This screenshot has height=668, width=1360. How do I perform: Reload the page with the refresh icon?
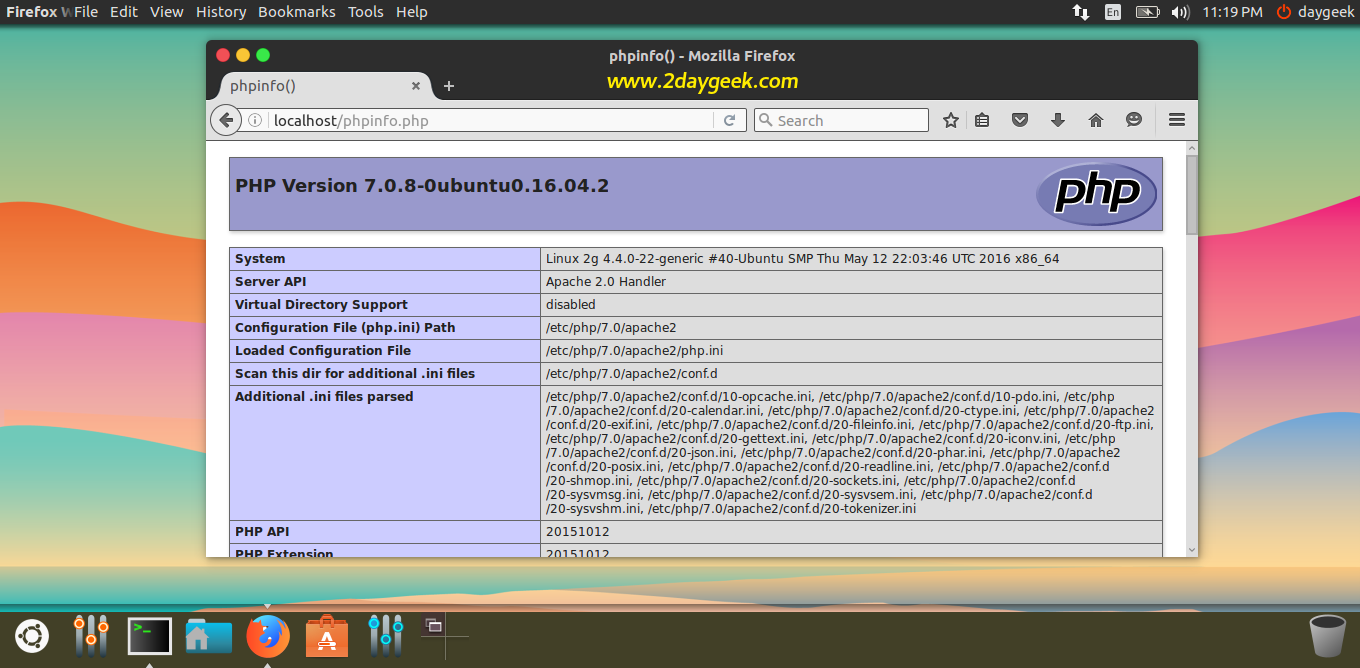click(x=729, y=120)
